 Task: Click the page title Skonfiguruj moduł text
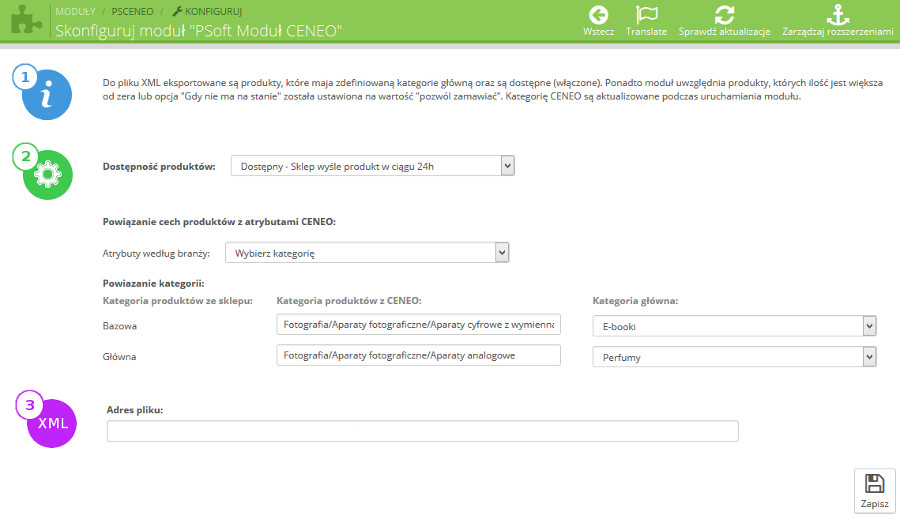198,30
